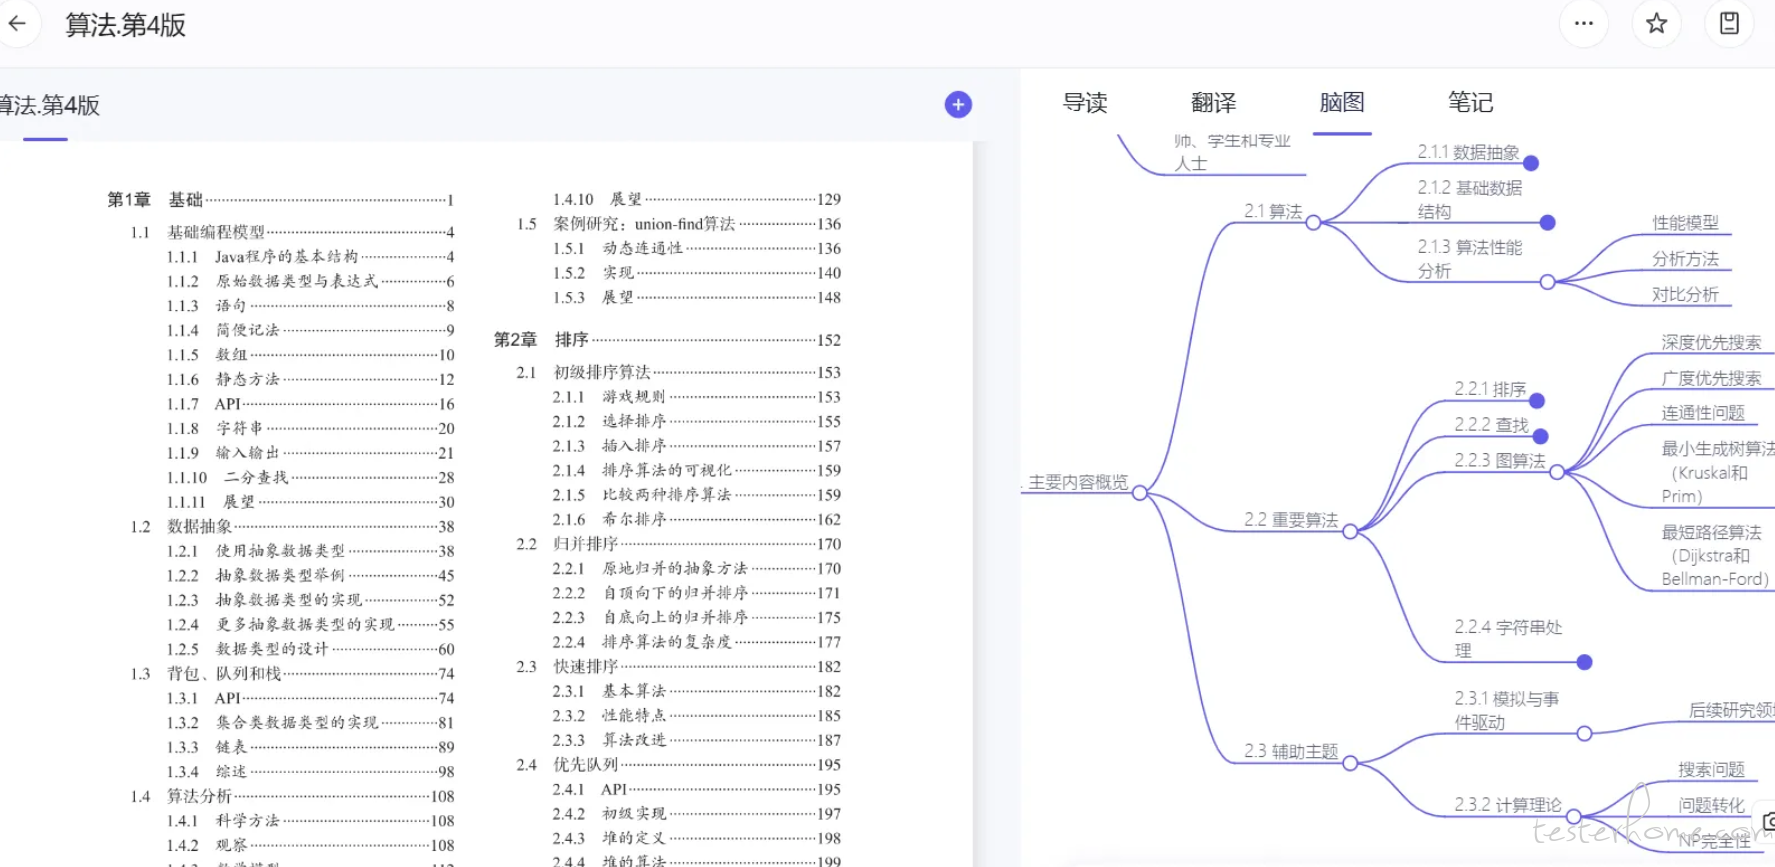Click the 性能模型 mind map node
The width and height of the screenshot is (1775, 867).
(1685, 223)
